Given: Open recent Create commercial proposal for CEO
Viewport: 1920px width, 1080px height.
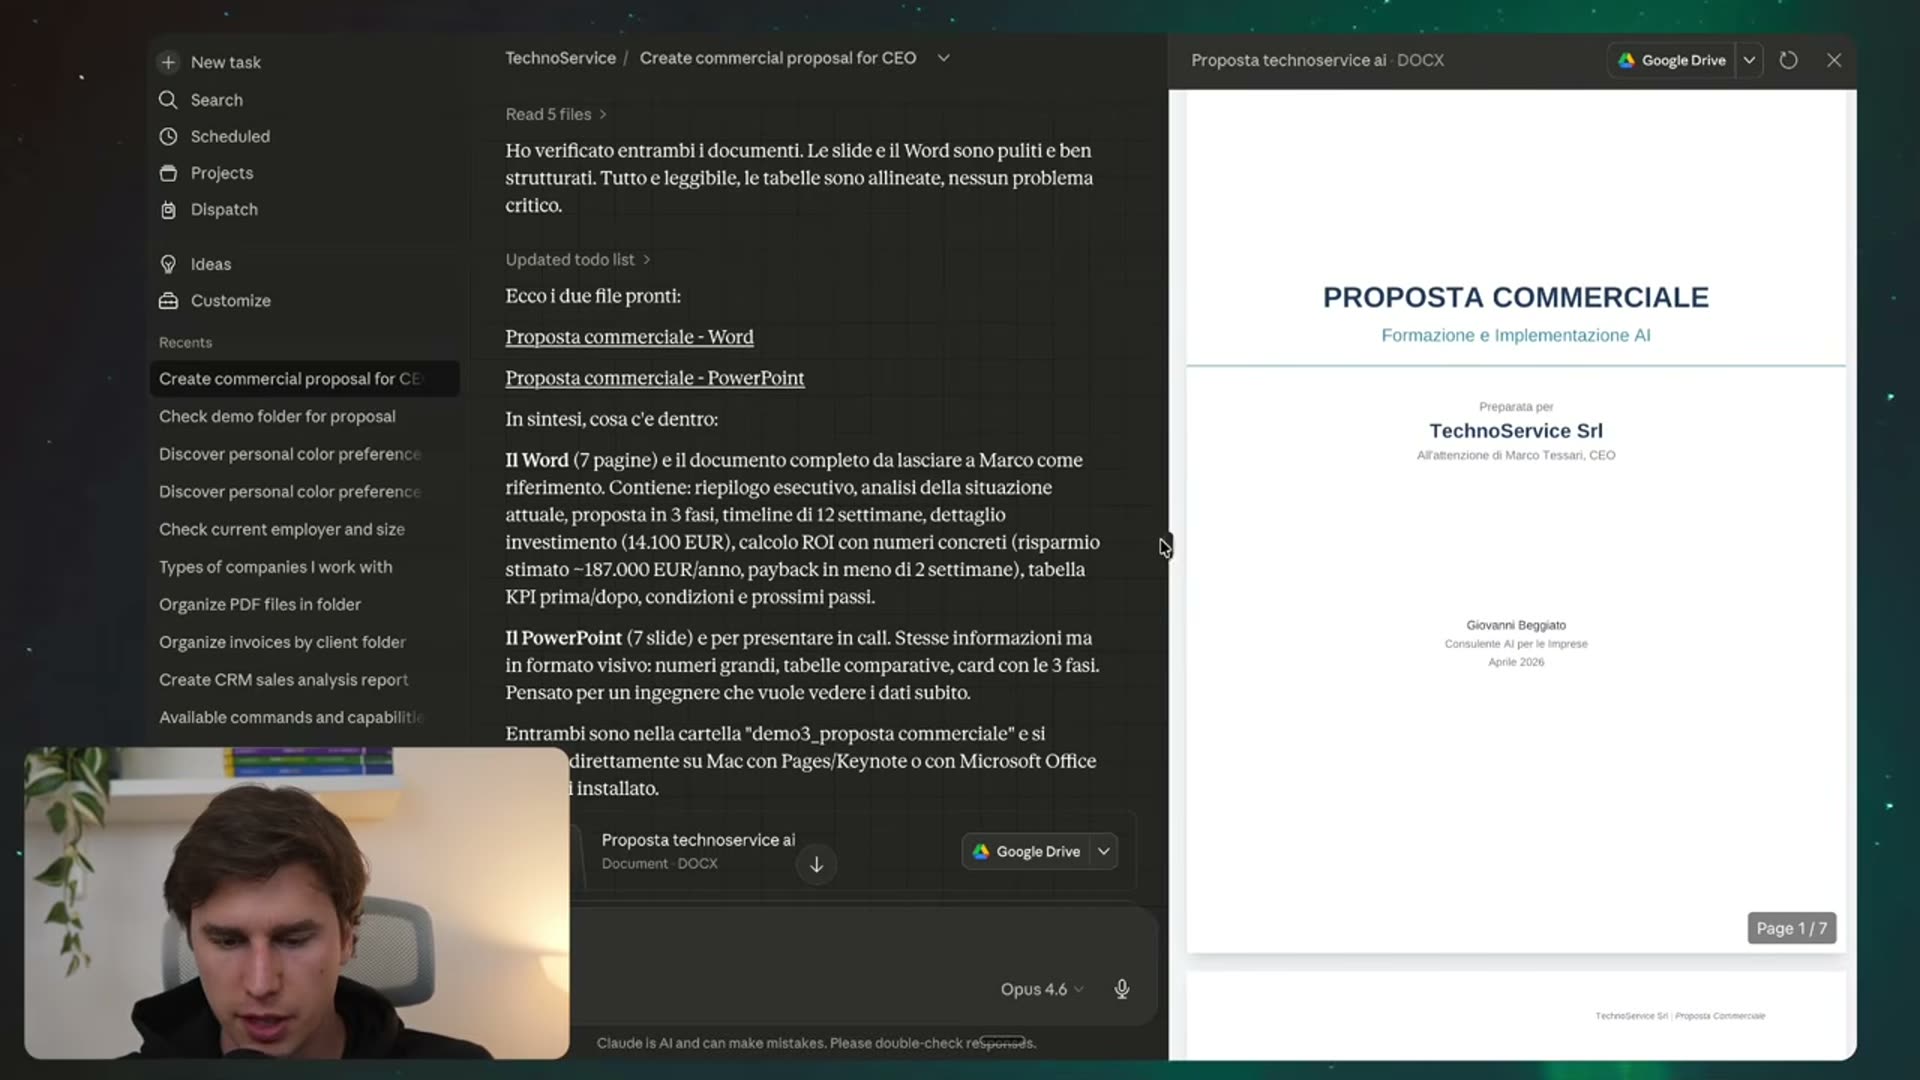Looking at the screenshot, I should [304, 379].
